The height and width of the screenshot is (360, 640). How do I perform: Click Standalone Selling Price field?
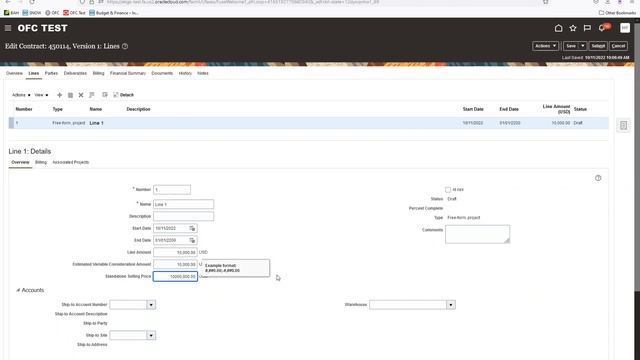click(175, 277)
